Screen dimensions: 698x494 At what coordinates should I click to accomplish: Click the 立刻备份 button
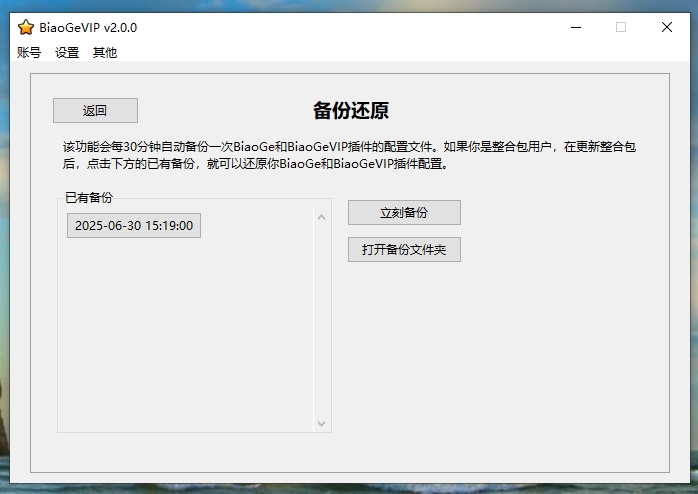tap(404, 212)
